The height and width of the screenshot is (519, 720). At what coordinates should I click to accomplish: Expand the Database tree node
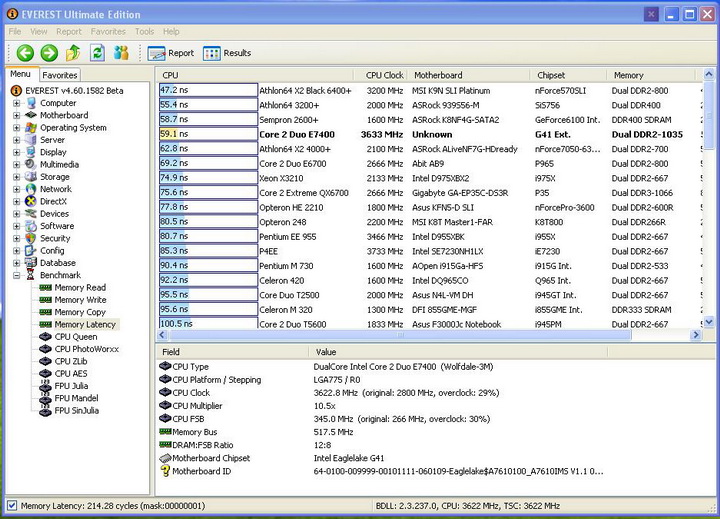pos(17,263)
